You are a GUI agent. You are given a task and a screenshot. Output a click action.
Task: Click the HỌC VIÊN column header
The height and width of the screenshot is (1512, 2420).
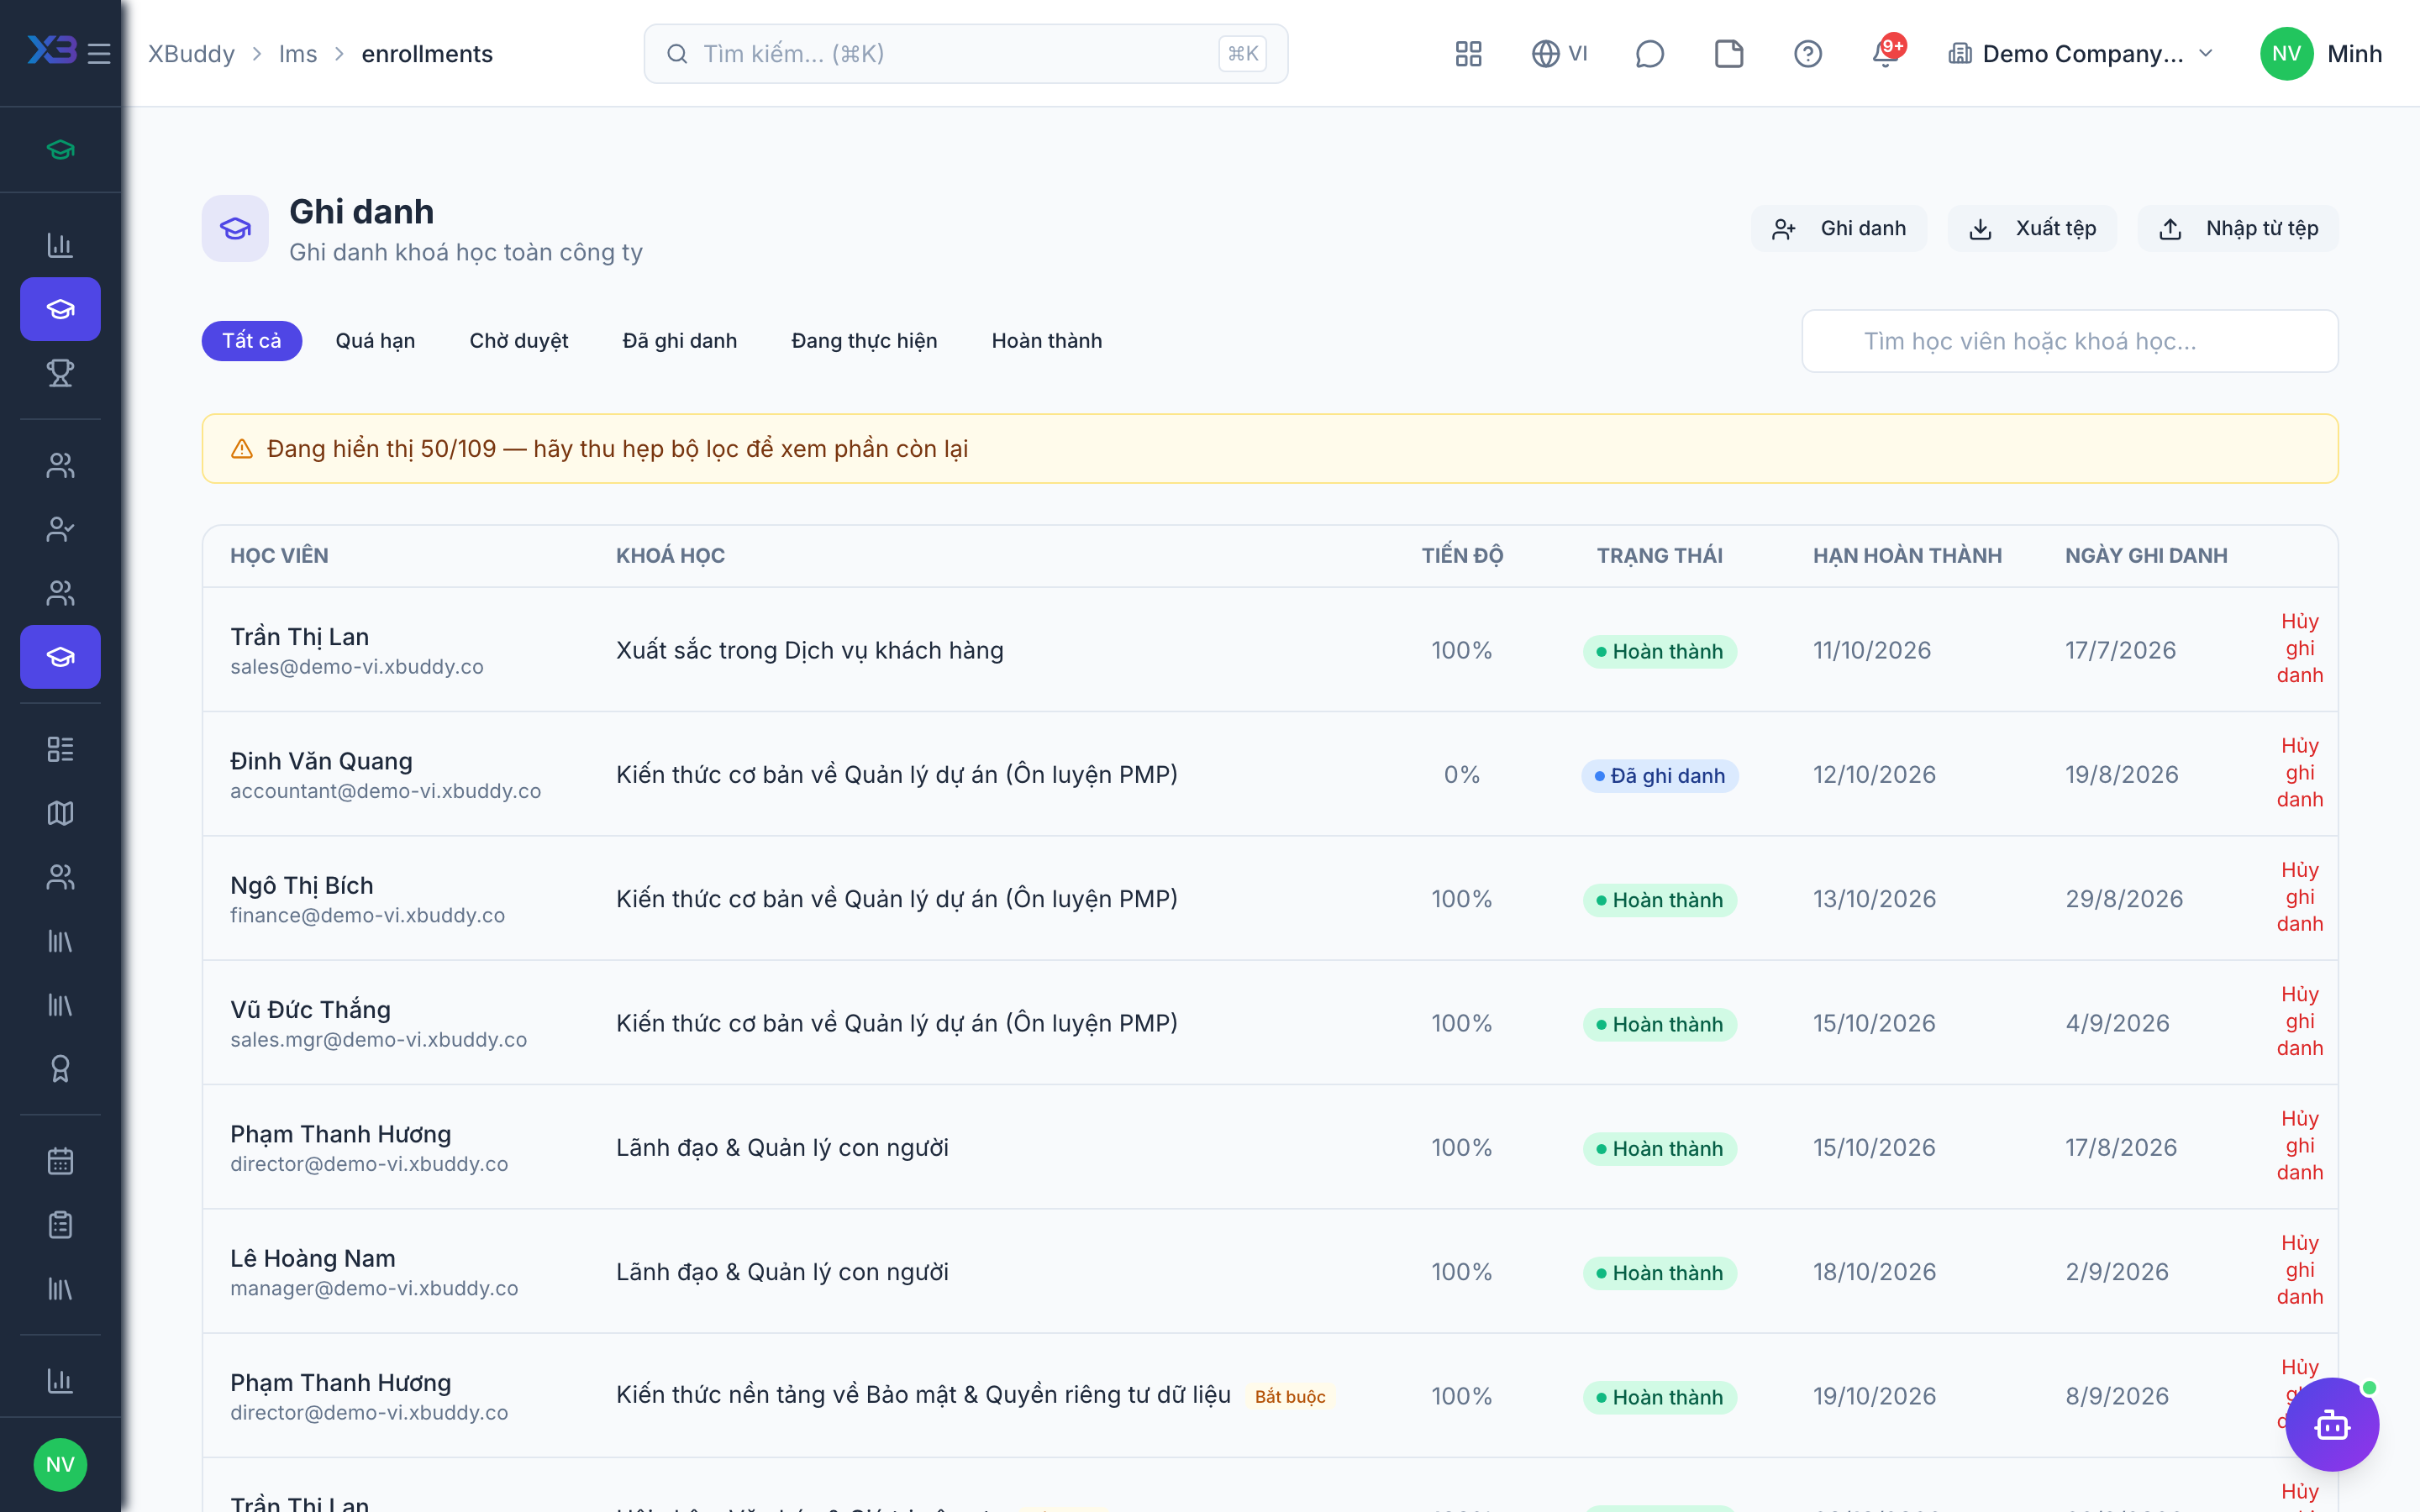click(x=279, y=556)
